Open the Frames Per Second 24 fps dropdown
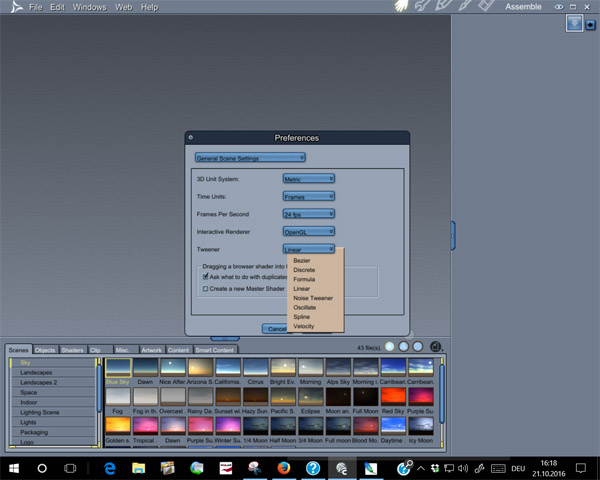Screen dimensions: 600x480 (309, 214)
